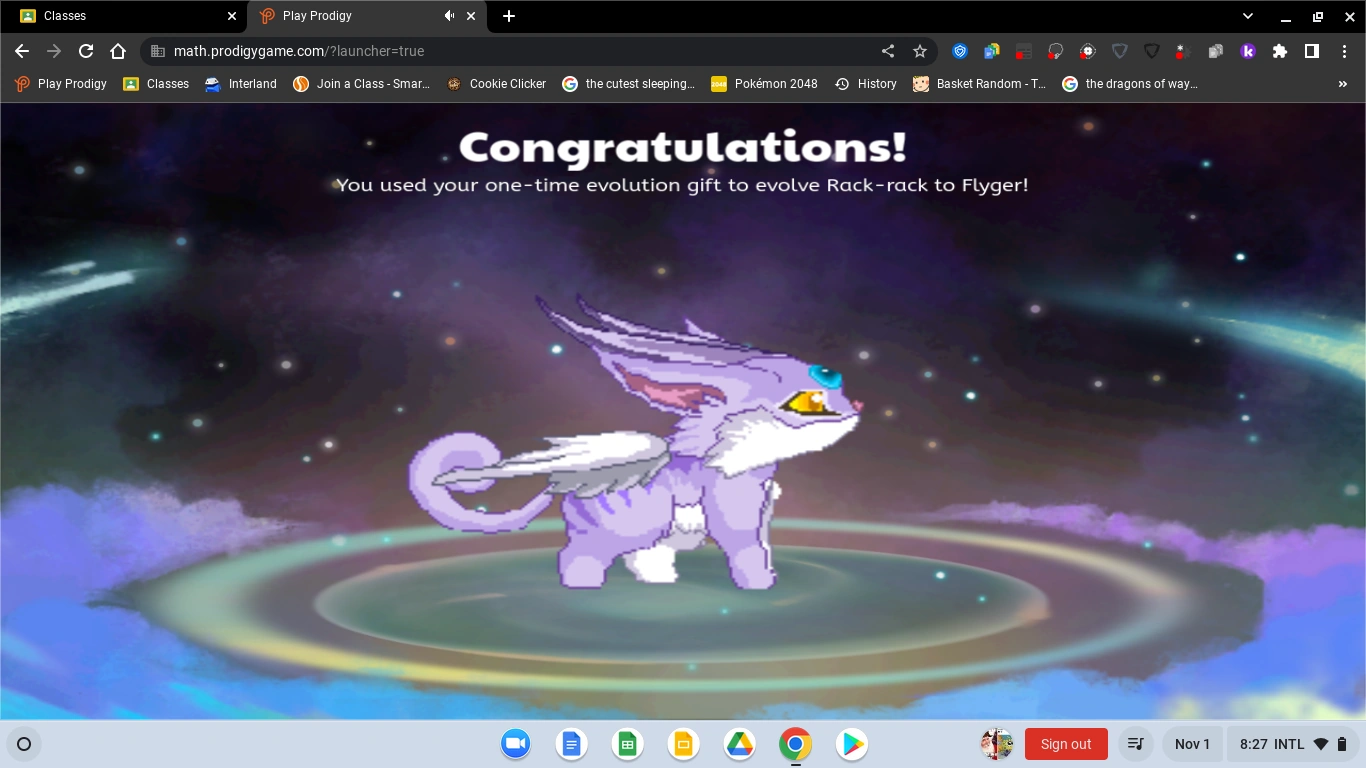Mute the Play Prodigy tab audio
The image size is (1366, 768).
tap(449, 16)
